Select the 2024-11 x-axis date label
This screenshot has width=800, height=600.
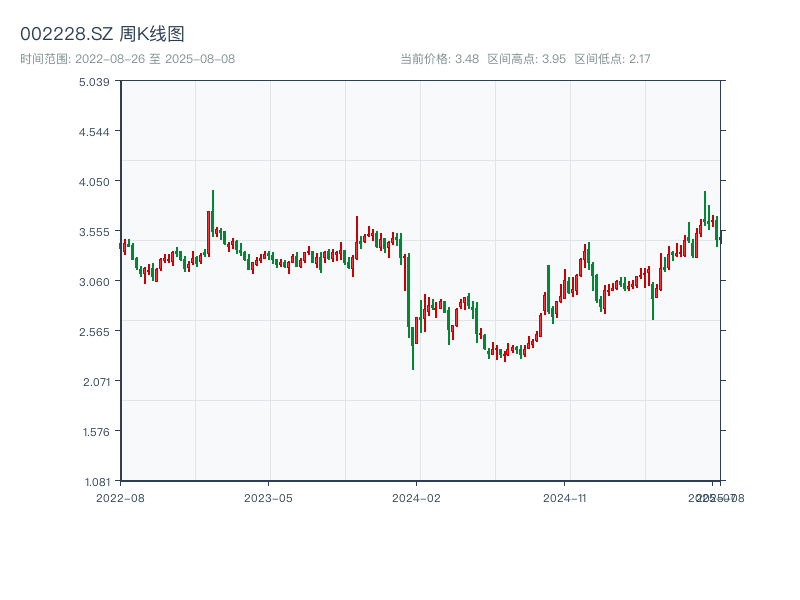click(566, 497)
